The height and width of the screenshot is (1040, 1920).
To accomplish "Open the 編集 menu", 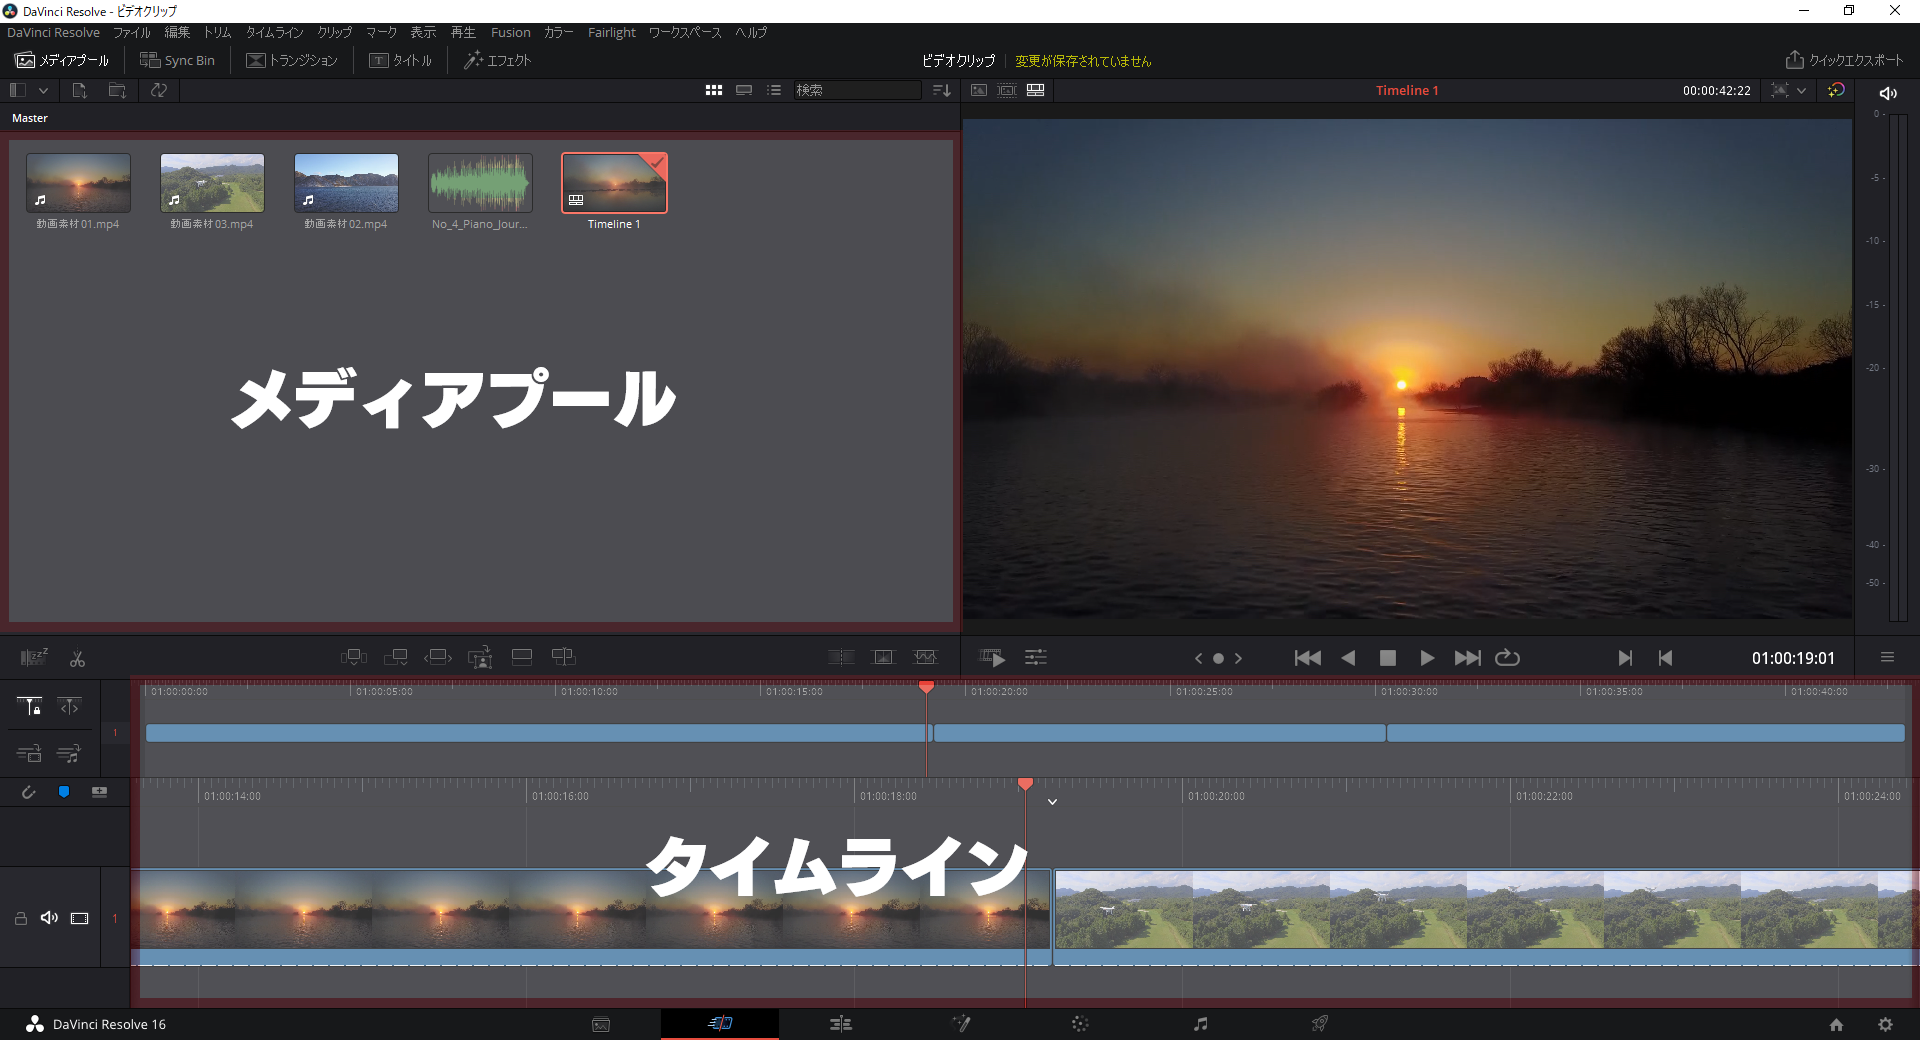I will tap(177, 32).
